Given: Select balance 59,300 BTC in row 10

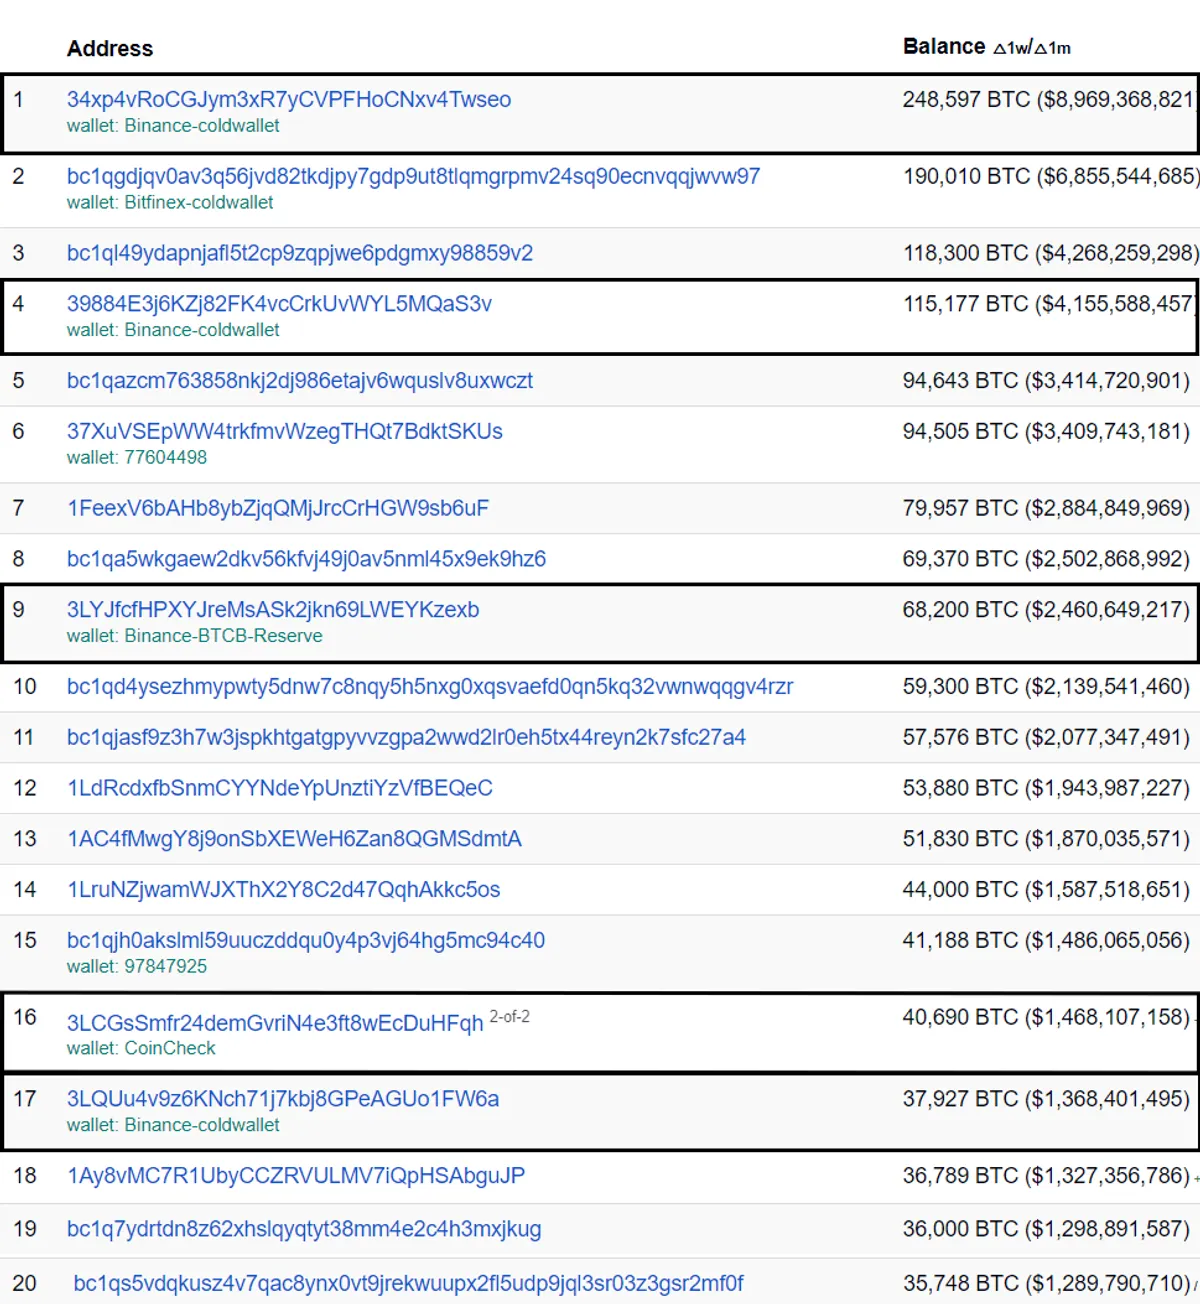Looking at the screenshot, I should pos(1046,687).
